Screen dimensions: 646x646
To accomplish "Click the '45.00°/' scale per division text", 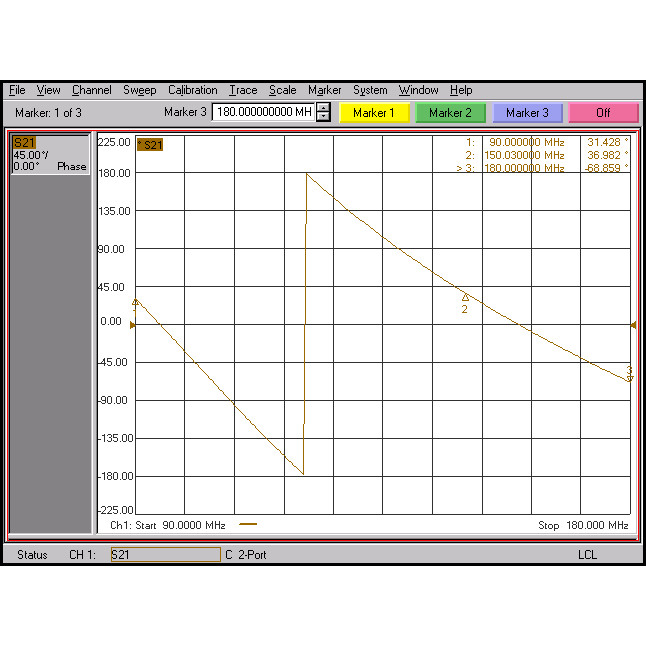I will pyautogui.click(x=31, y=155).
